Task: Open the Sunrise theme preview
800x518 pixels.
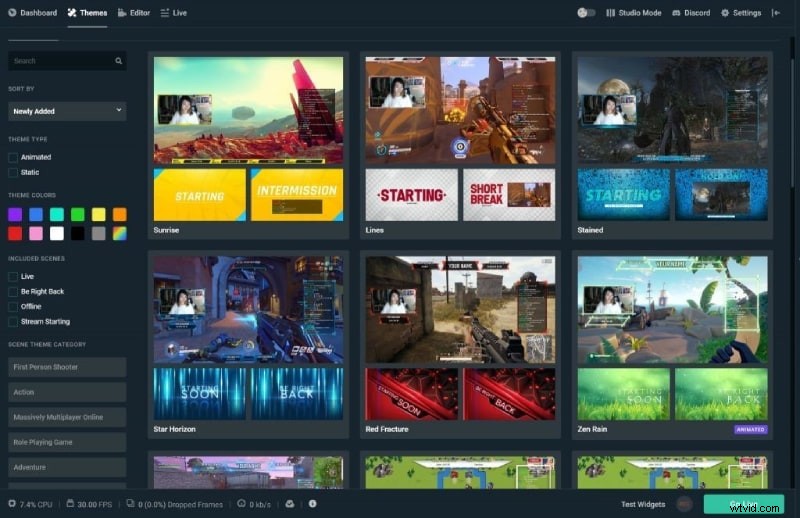Action: (x=248, y=110)
